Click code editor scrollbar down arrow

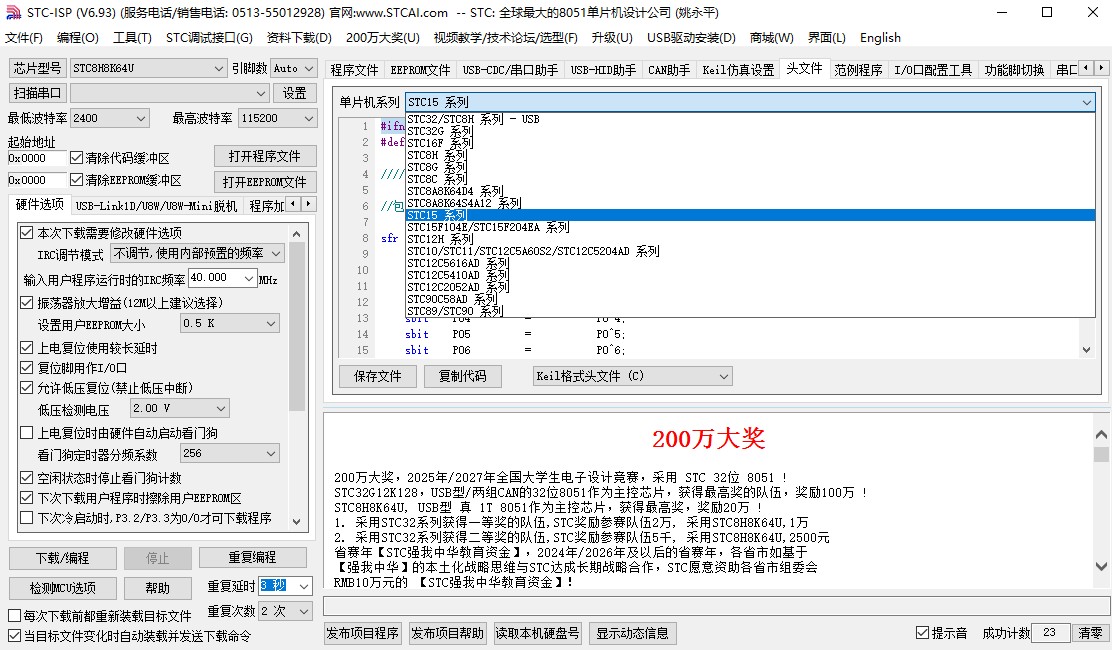(x=1086, y=349)
